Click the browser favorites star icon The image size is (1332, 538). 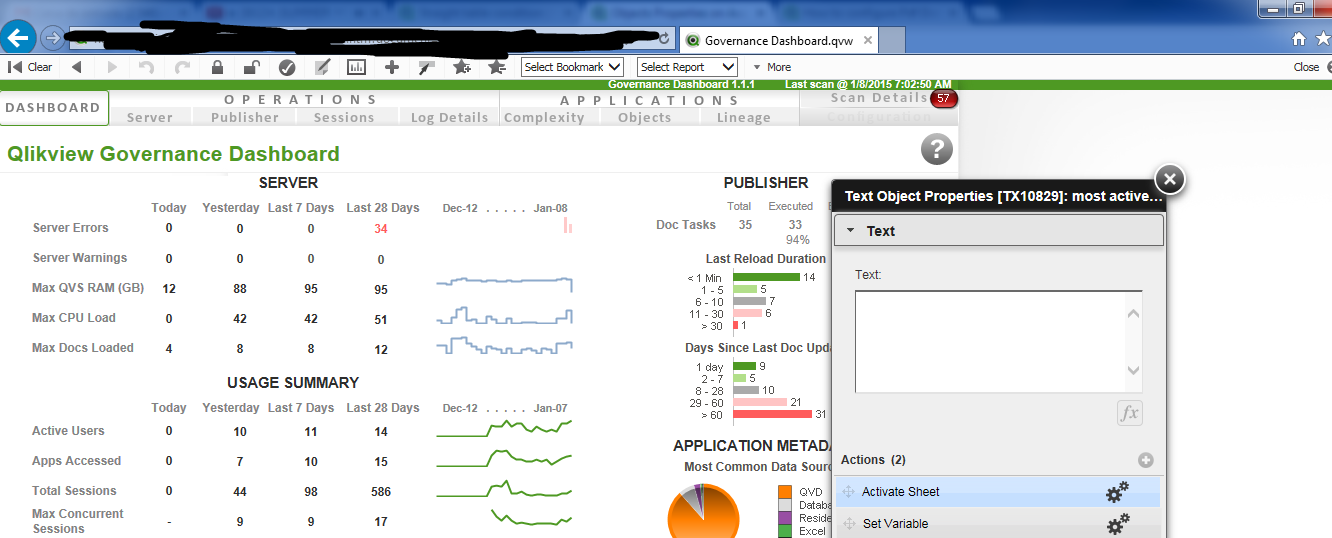point(1322,39)
